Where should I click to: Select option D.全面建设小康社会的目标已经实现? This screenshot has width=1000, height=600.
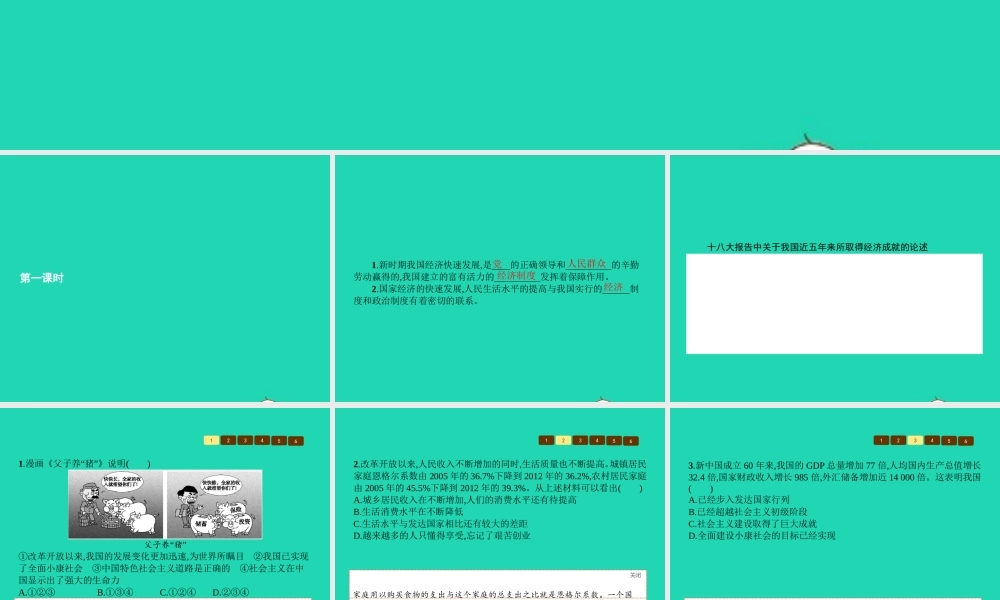click(x=761, y=536)
